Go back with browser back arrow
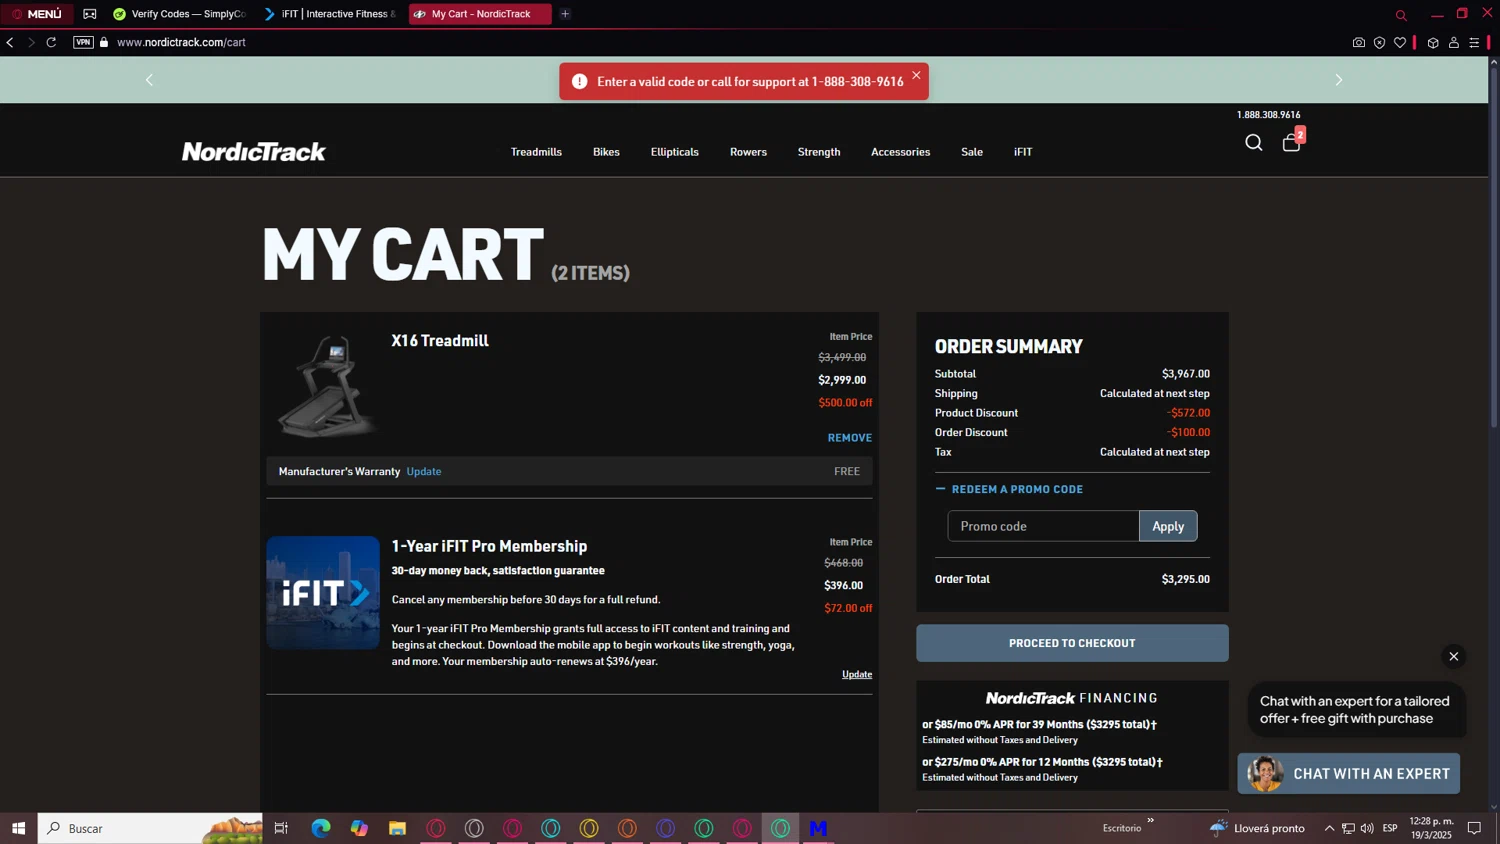Image resolution: width=1500 pixels, height=844 pixels. tap(10, 42)
